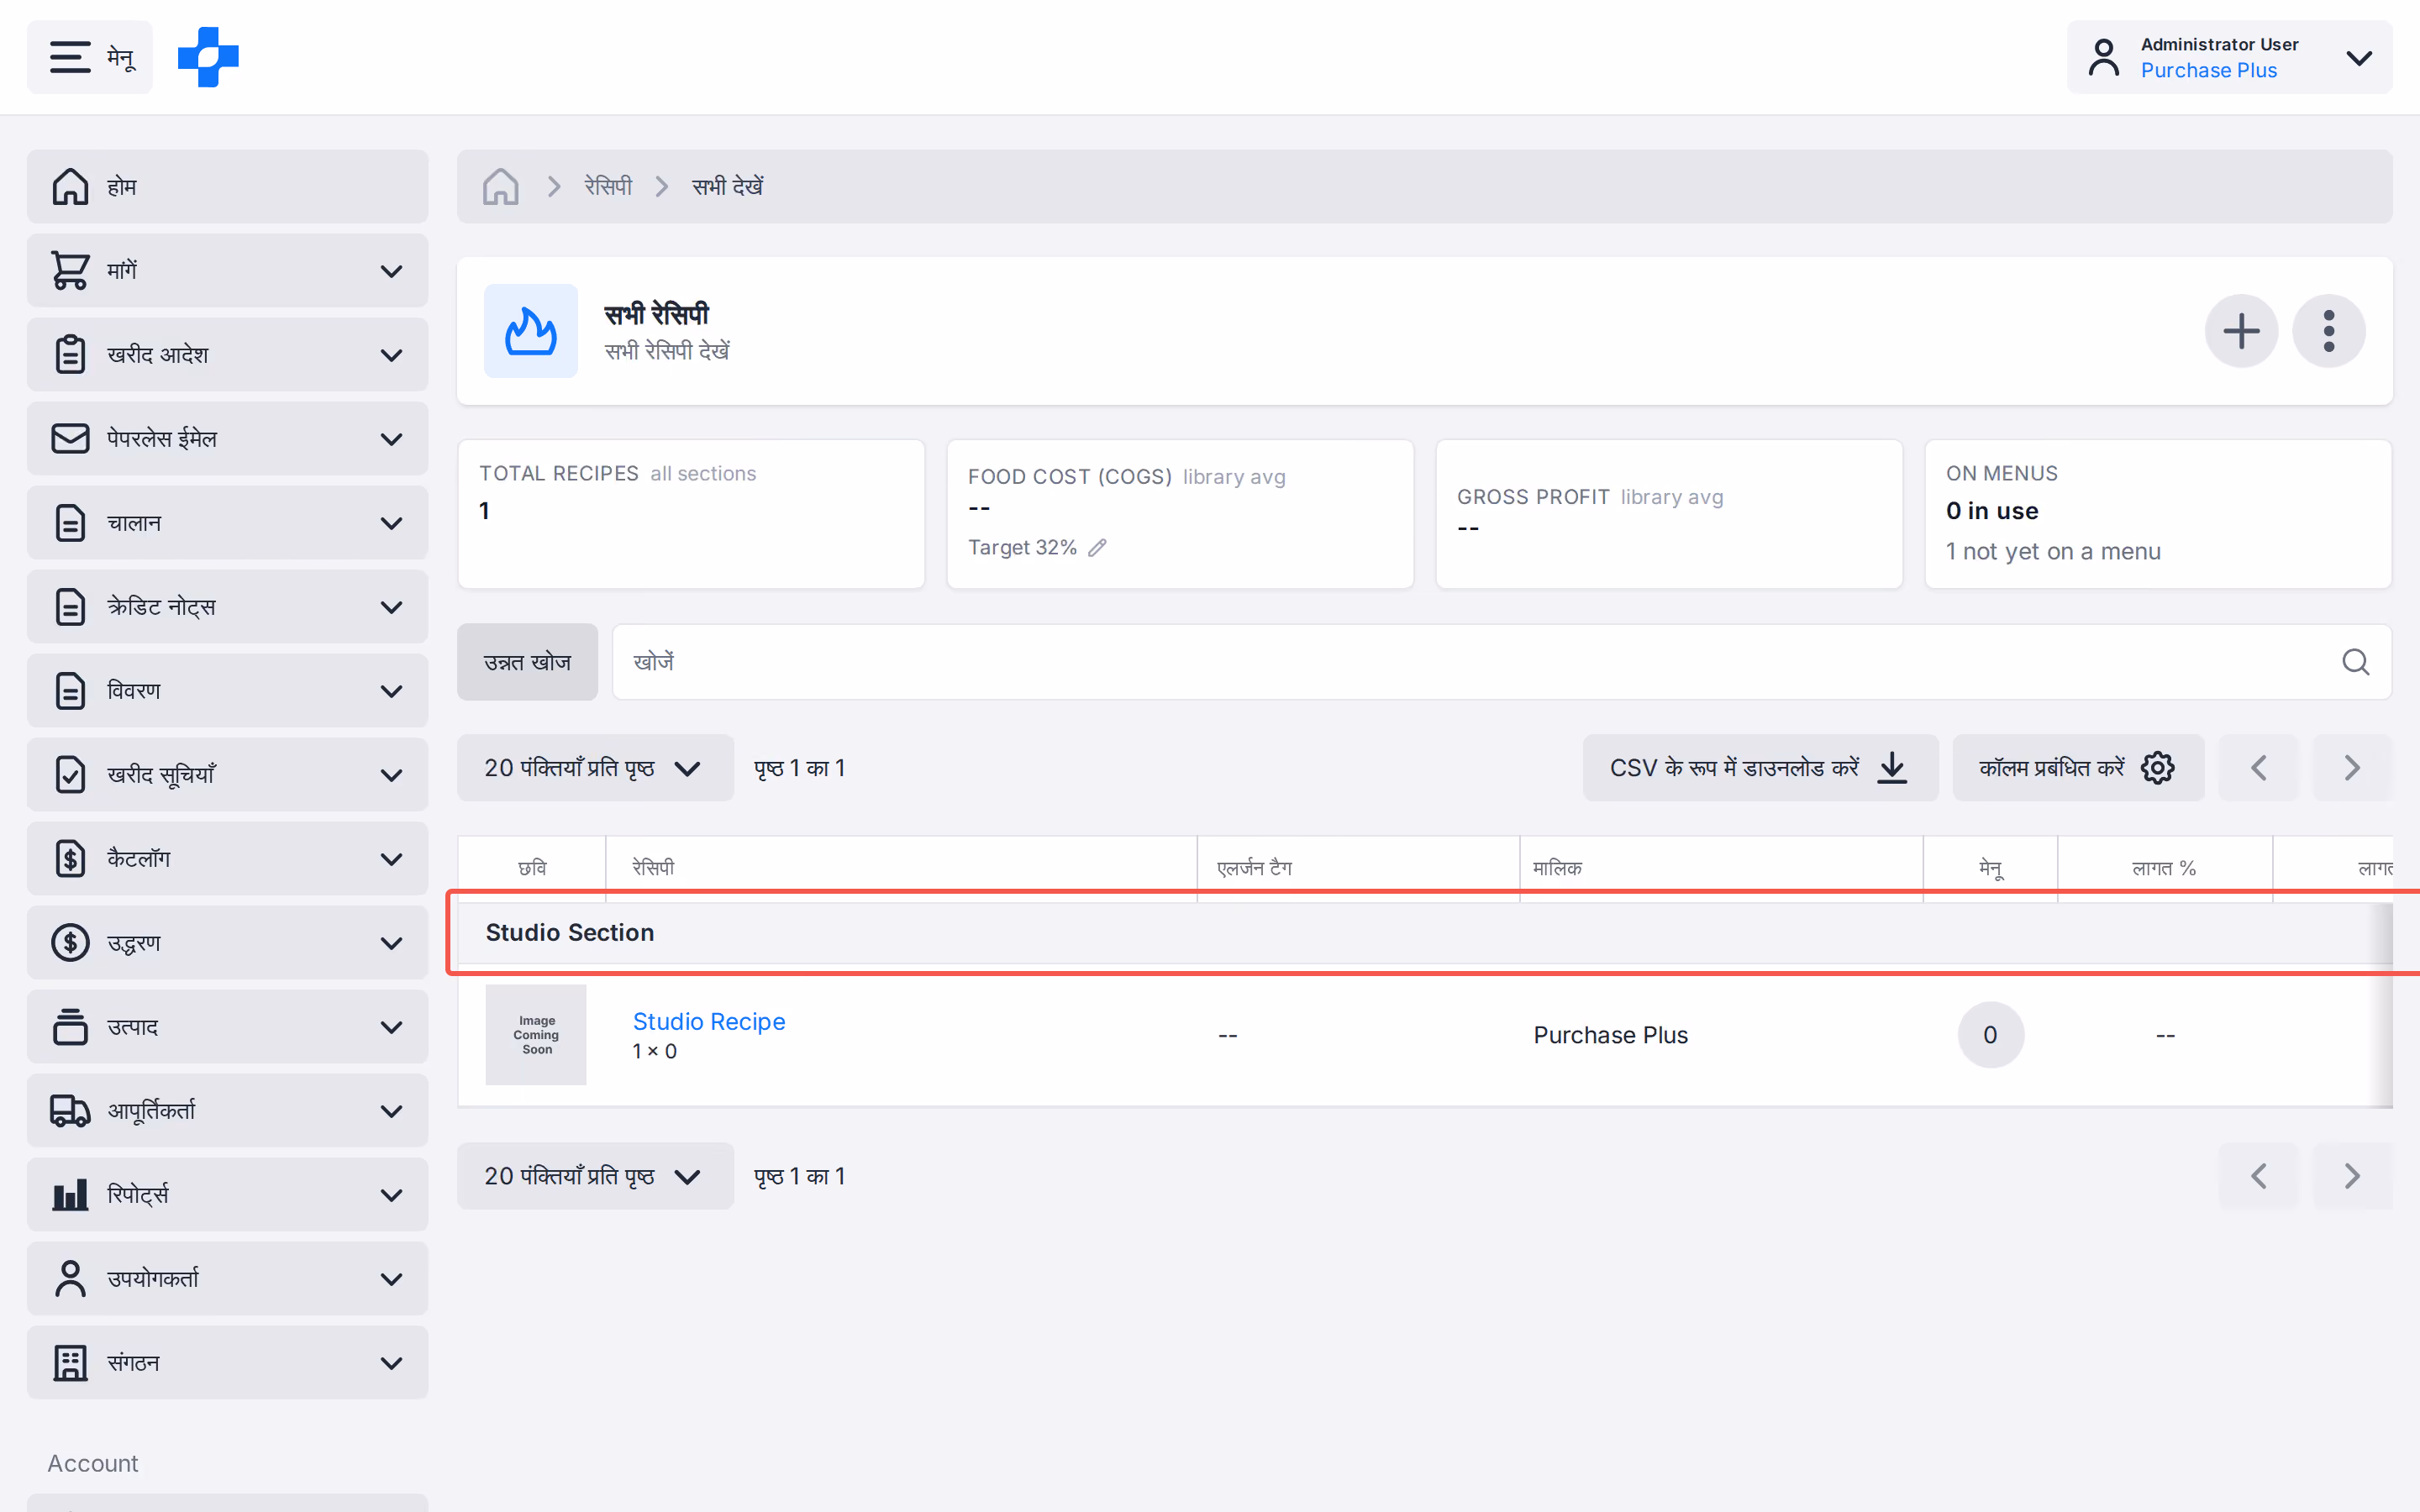This screenshot has width=2420, height=1512.
Task: Go to होम in the sidebar
Action: (x=227, y=187)
